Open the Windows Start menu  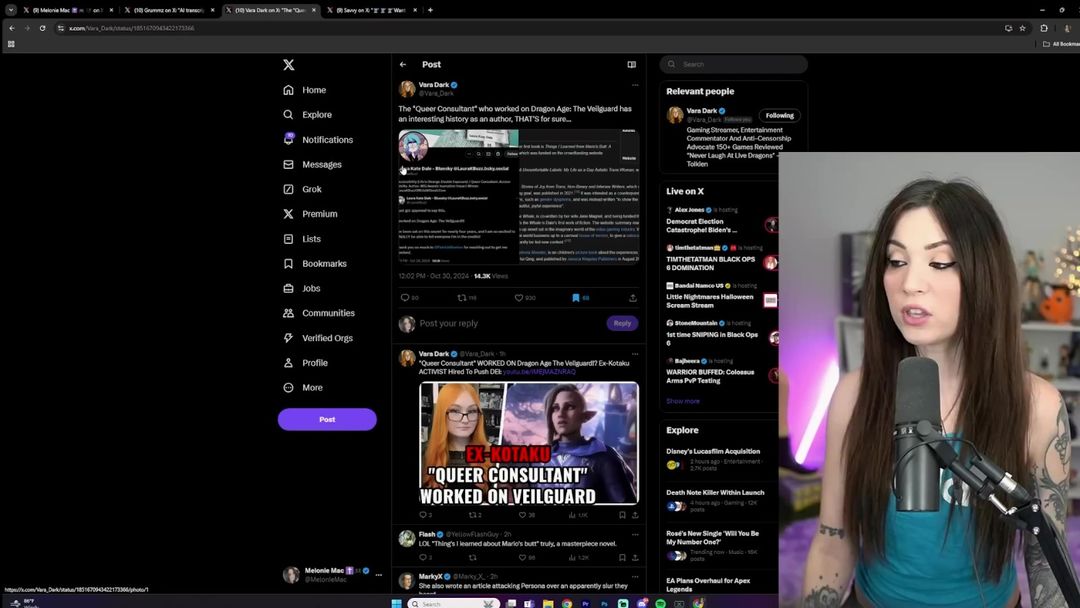[x=396, y=604]
